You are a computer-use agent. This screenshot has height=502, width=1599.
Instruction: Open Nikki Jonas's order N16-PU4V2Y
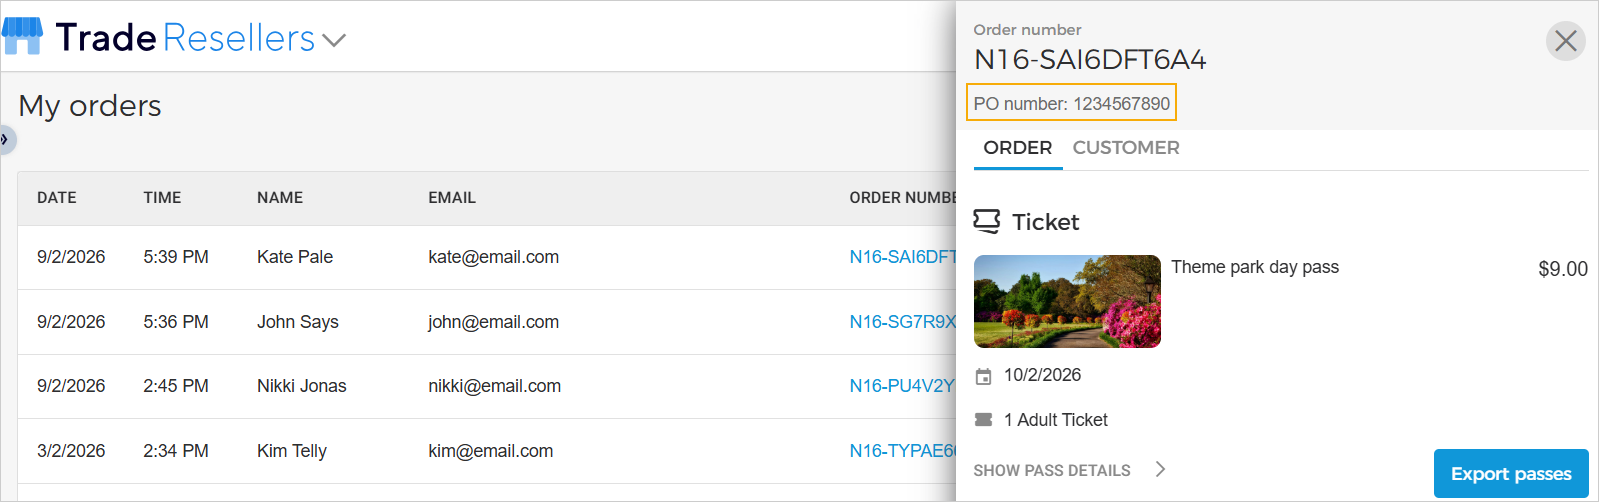point(901,386)
